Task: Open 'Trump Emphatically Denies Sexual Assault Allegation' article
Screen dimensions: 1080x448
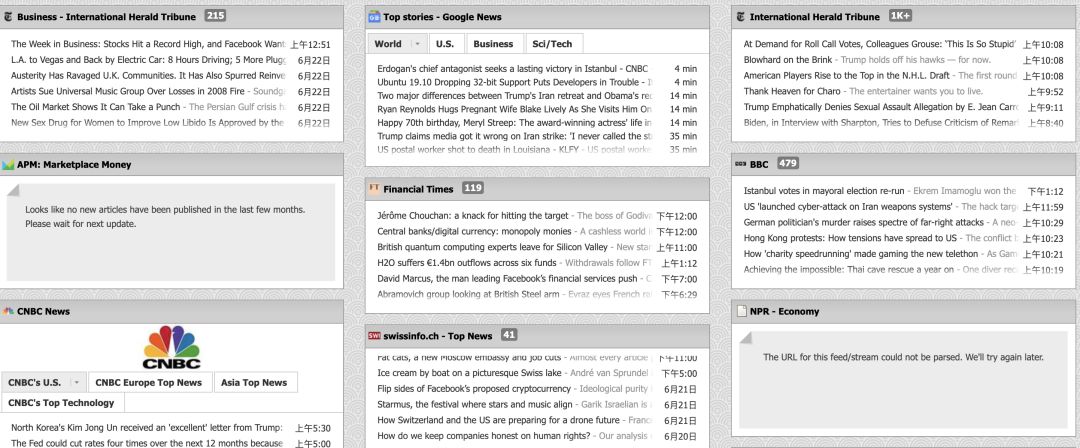Action: tap(880, 107)
